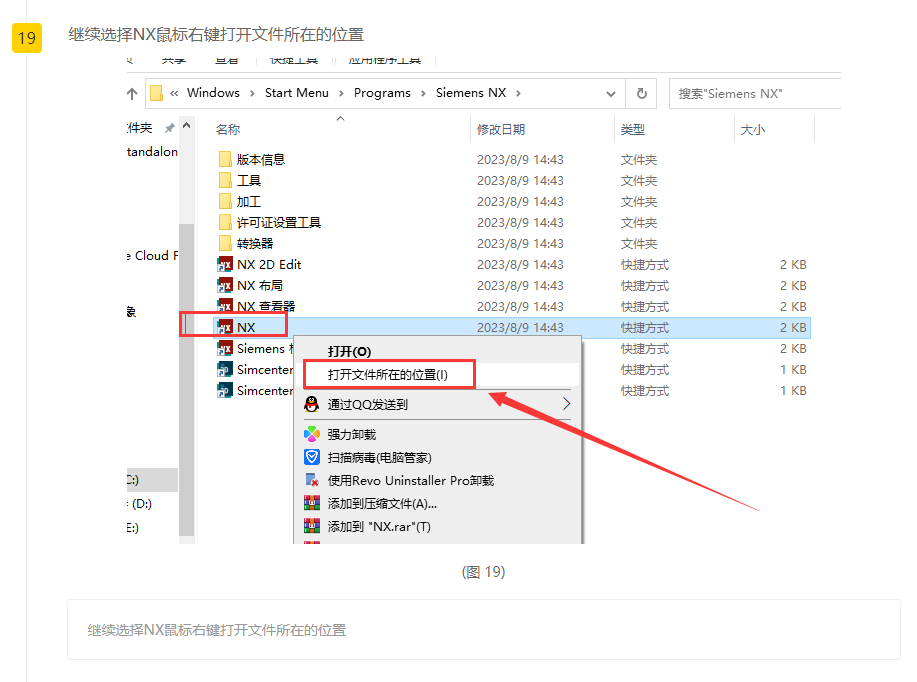This screenshot has width=917, height=682.
Task: Open the address bar history dropdown
Action: pos(611,94)
